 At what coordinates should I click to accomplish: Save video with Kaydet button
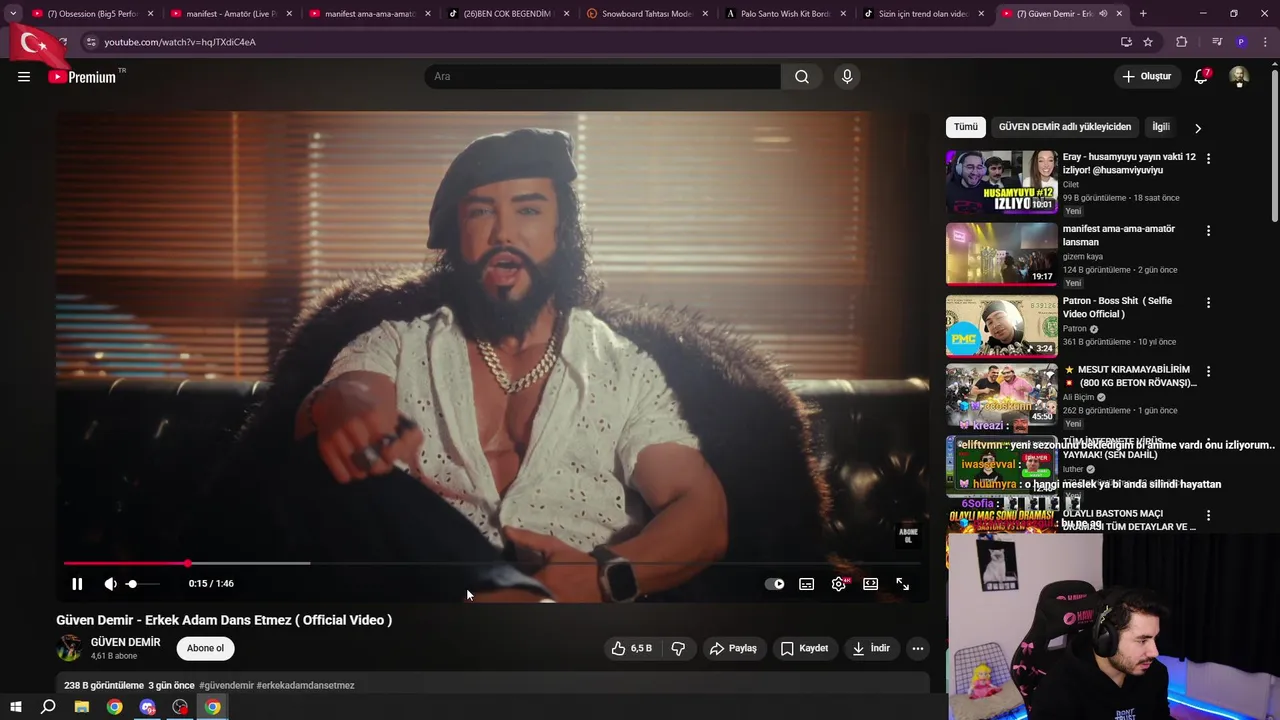click(x=804, y=648)
